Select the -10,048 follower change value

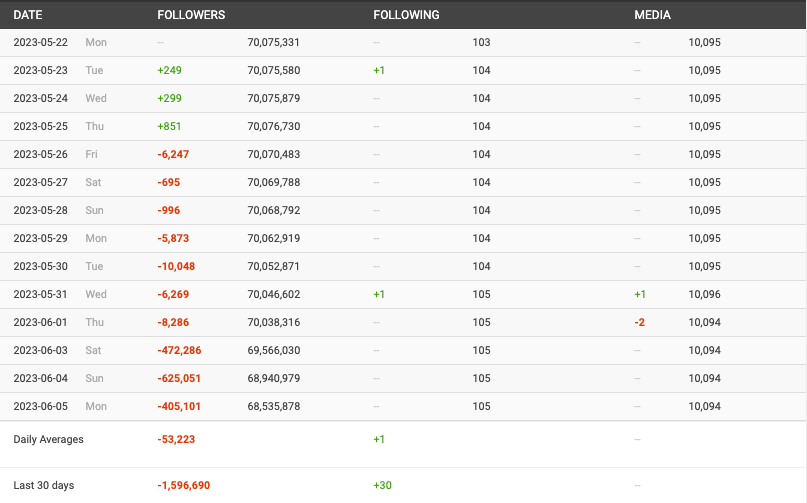coord(176,267)
